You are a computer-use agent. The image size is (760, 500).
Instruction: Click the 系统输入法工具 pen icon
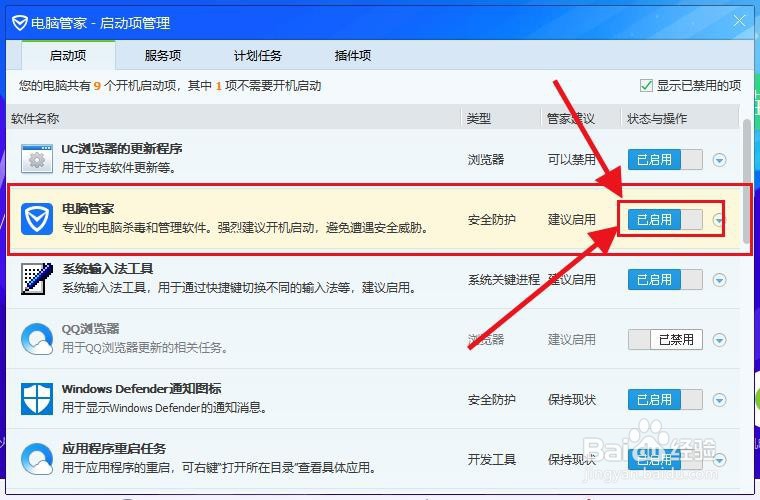point(37,279)
